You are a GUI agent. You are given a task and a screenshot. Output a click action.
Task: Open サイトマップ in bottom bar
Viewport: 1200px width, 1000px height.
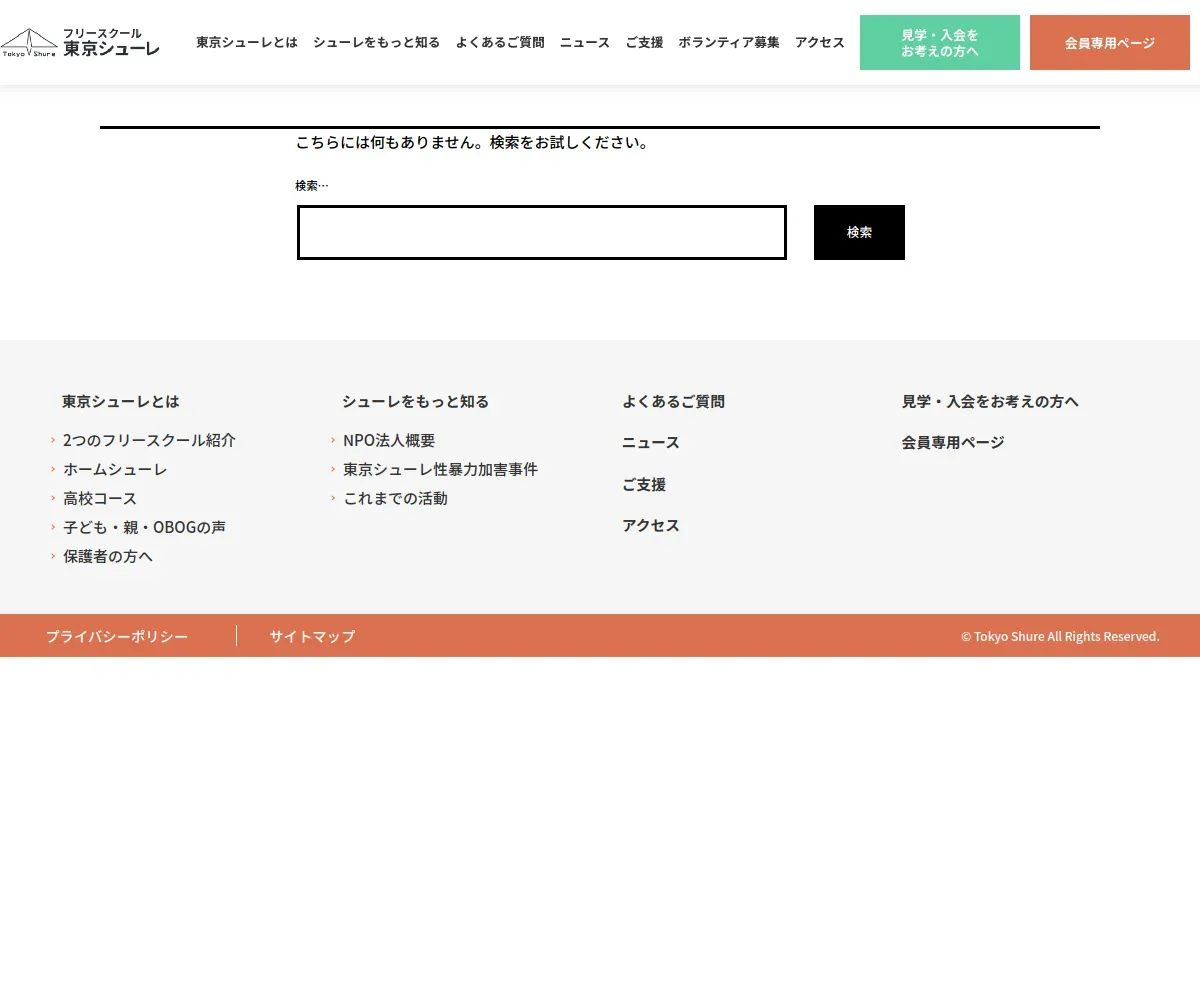312,636
